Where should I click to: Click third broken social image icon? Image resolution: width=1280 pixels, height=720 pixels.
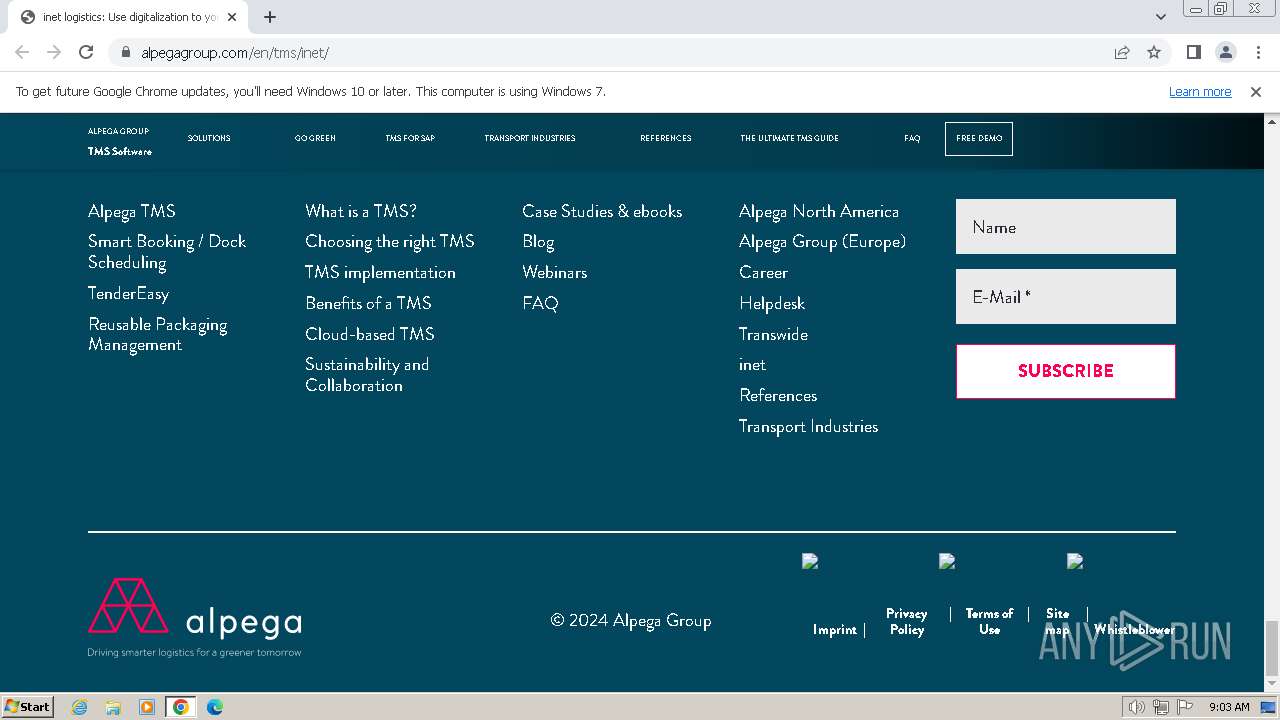1075,561
